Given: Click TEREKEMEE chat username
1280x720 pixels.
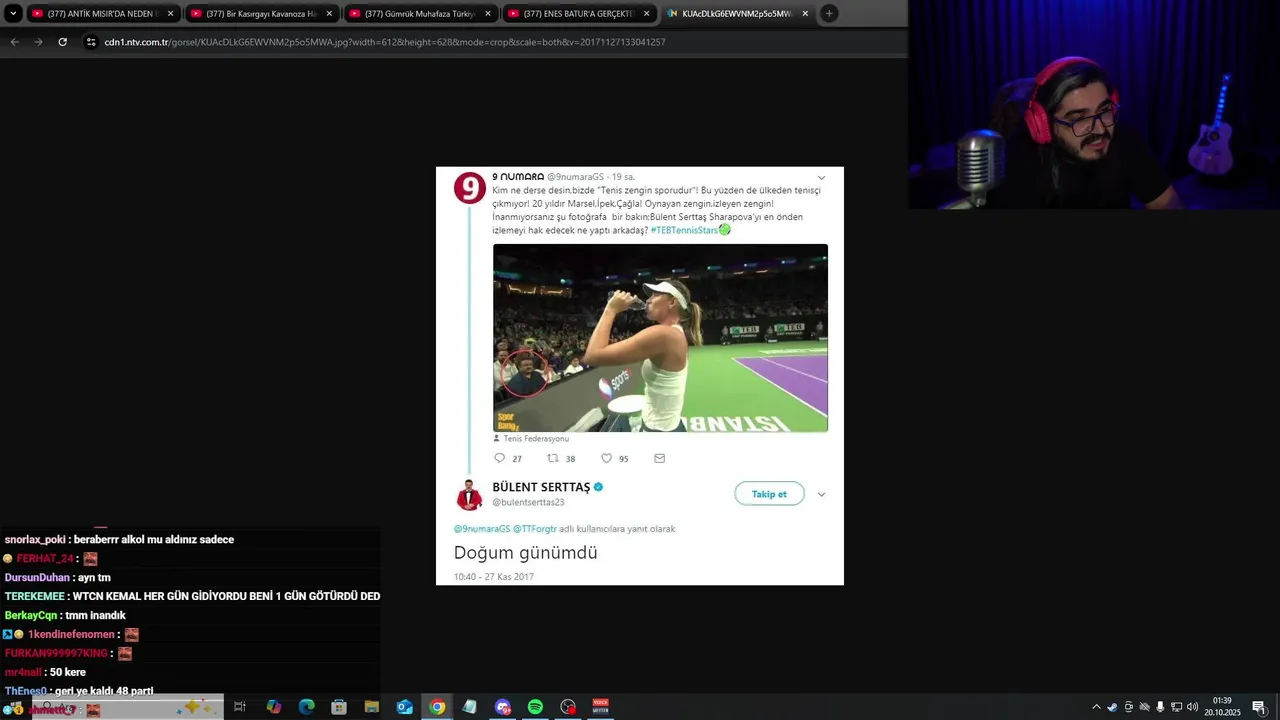Looking at the screenshot, I should pyautogui.click(x=35, y=597).
